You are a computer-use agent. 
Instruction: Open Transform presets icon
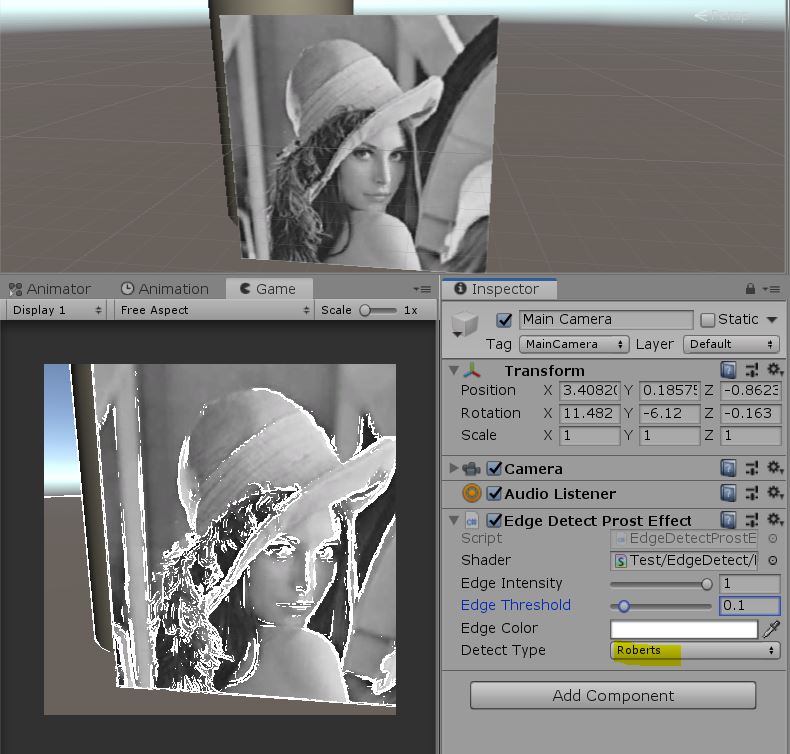pos(752,370)
